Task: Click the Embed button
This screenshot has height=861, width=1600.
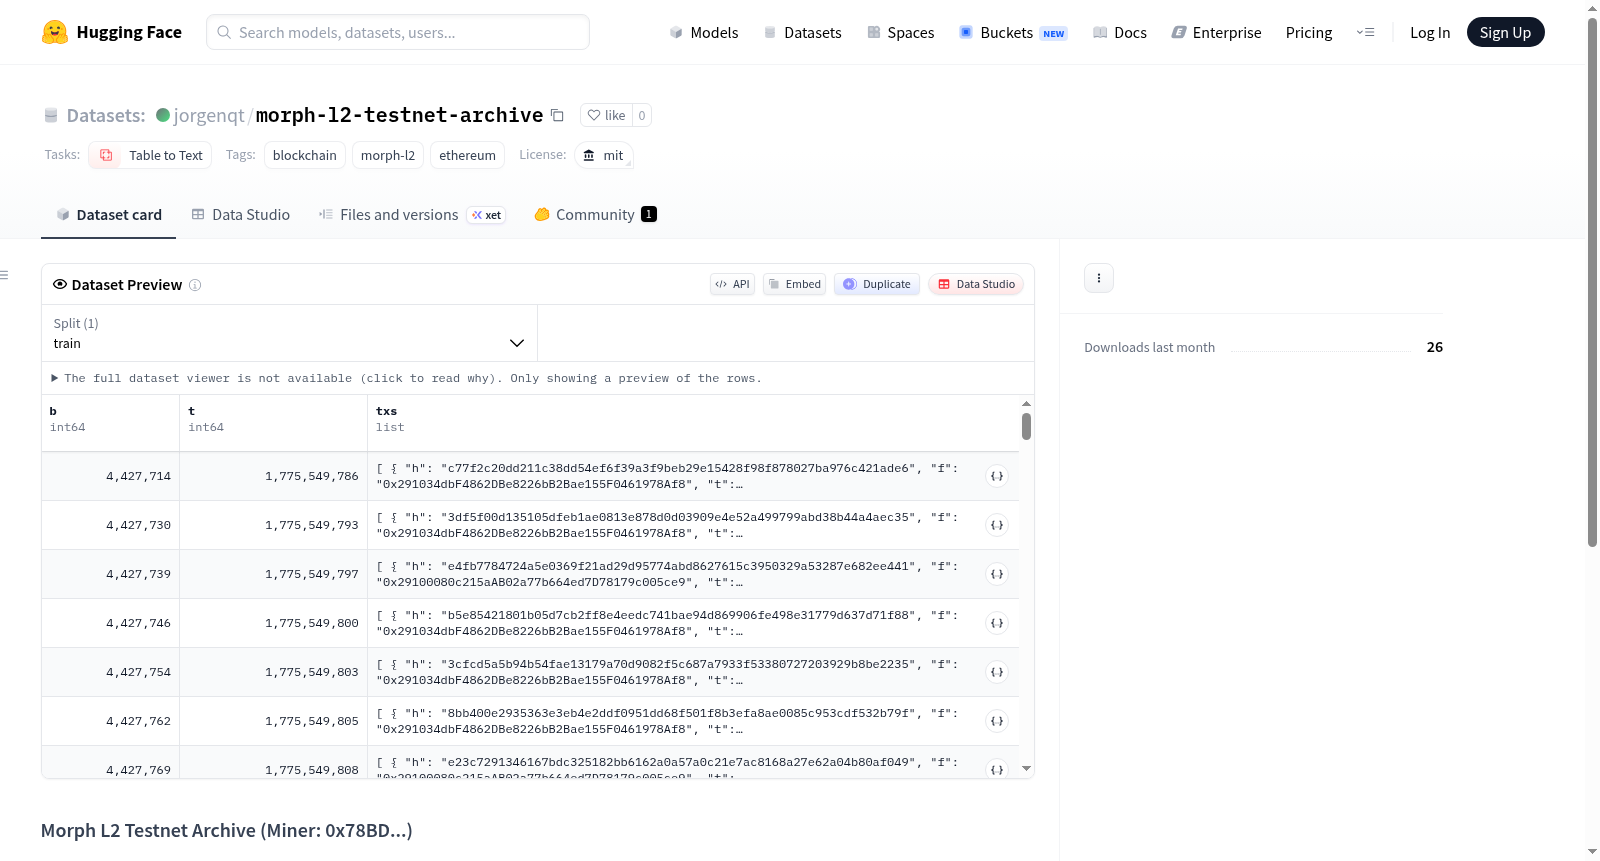Action: 795,284
